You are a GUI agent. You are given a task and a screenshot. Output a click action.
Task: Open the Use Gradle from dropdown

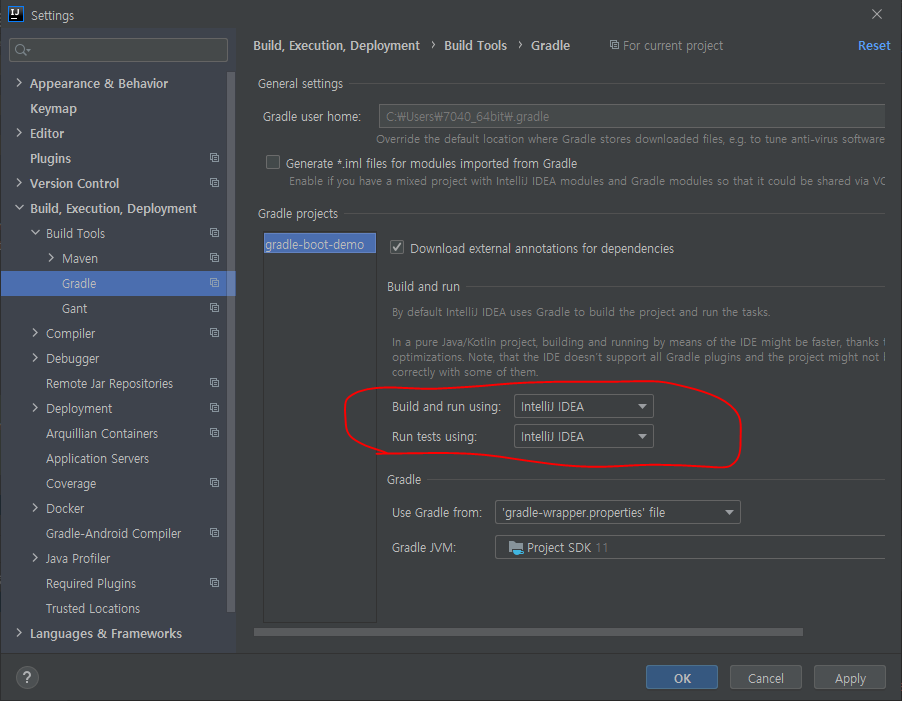[617, 512]
